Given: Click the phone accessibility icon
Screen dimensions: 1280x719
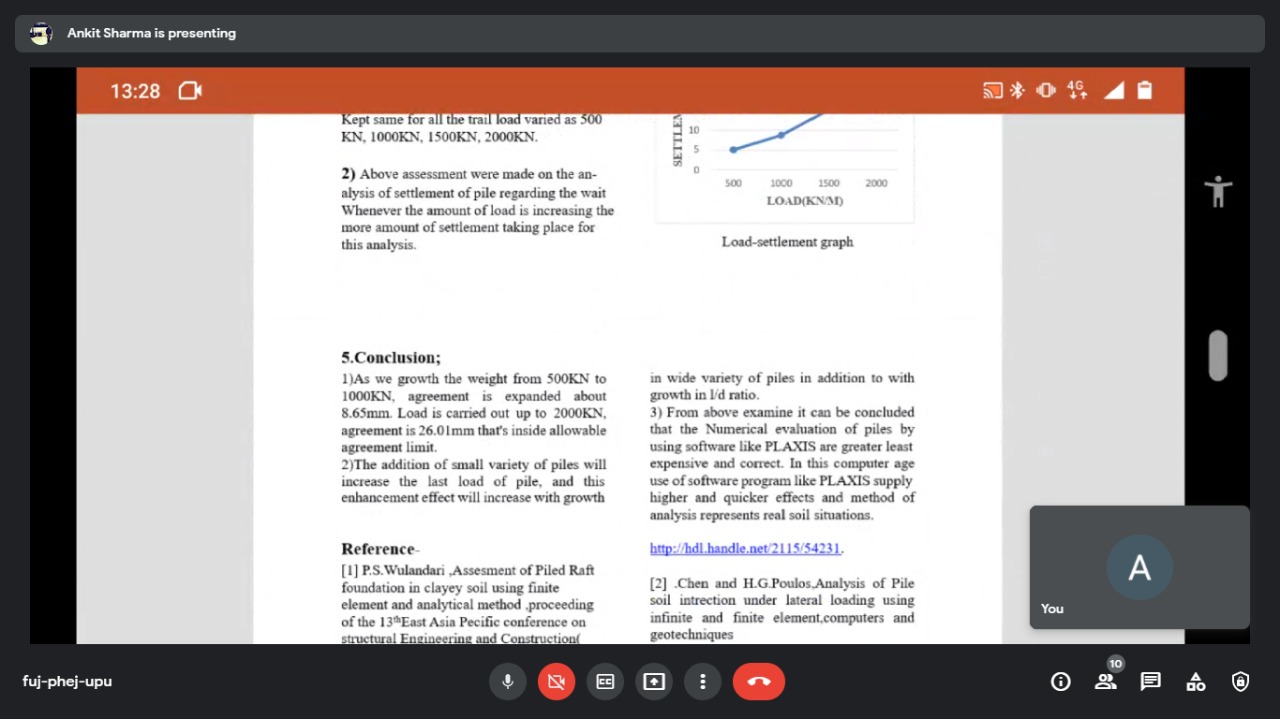Looking at the screenshot, I should coord(1218,191).
